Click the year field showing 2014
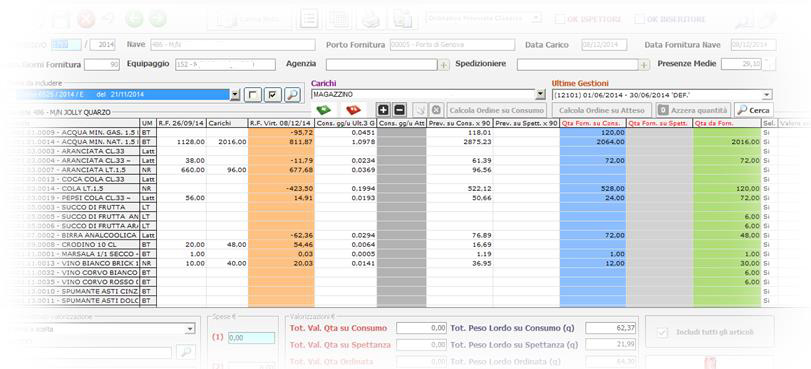The image size is (811, 369). [x=102, y=45]
